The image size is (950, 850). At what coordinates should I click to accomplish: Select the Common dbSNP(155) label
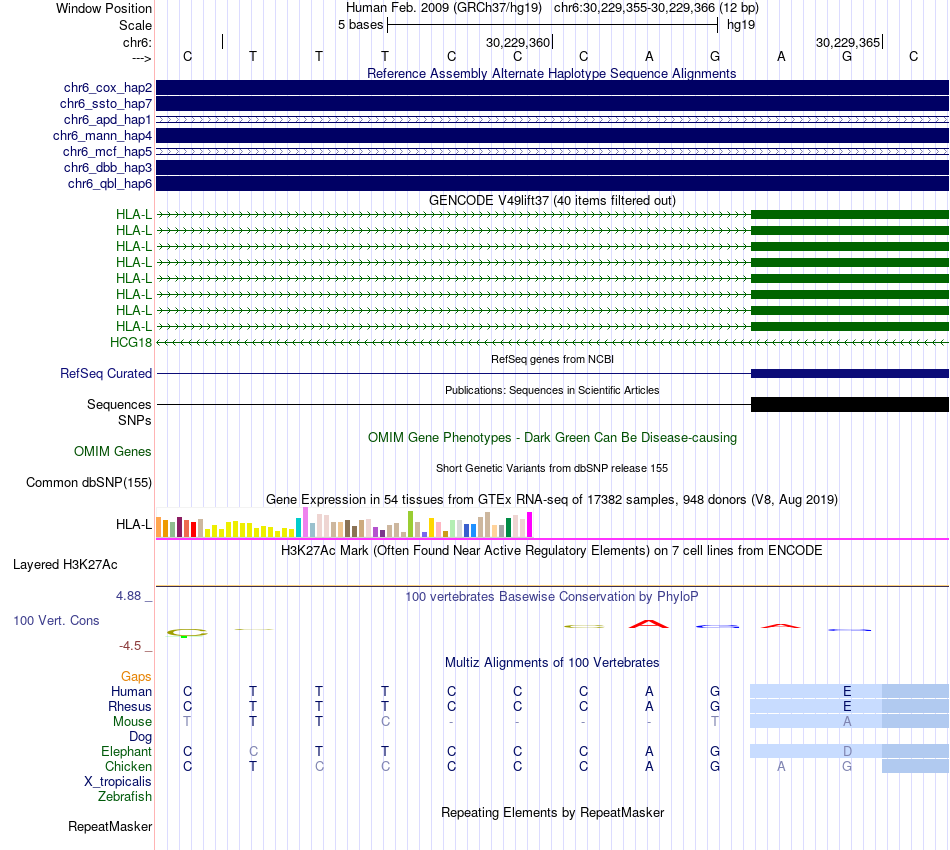[88, 482]
